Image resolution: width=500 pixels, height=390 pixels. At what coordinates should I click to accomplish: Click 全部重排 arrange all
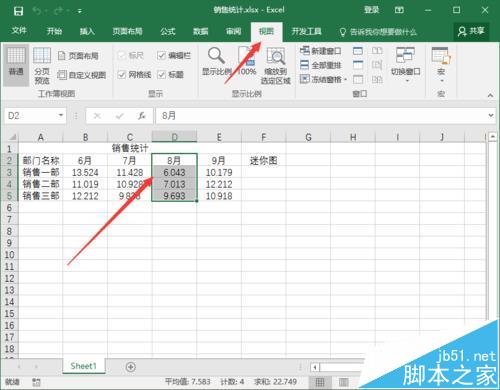(x=320, y=65)
